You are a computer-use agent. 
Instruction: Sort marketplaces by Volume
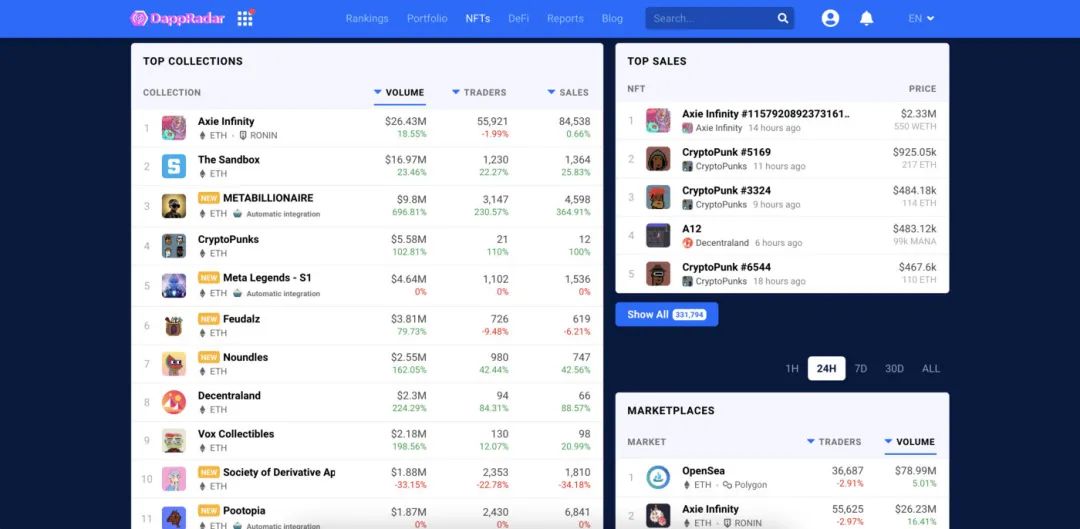click(910, 442)
